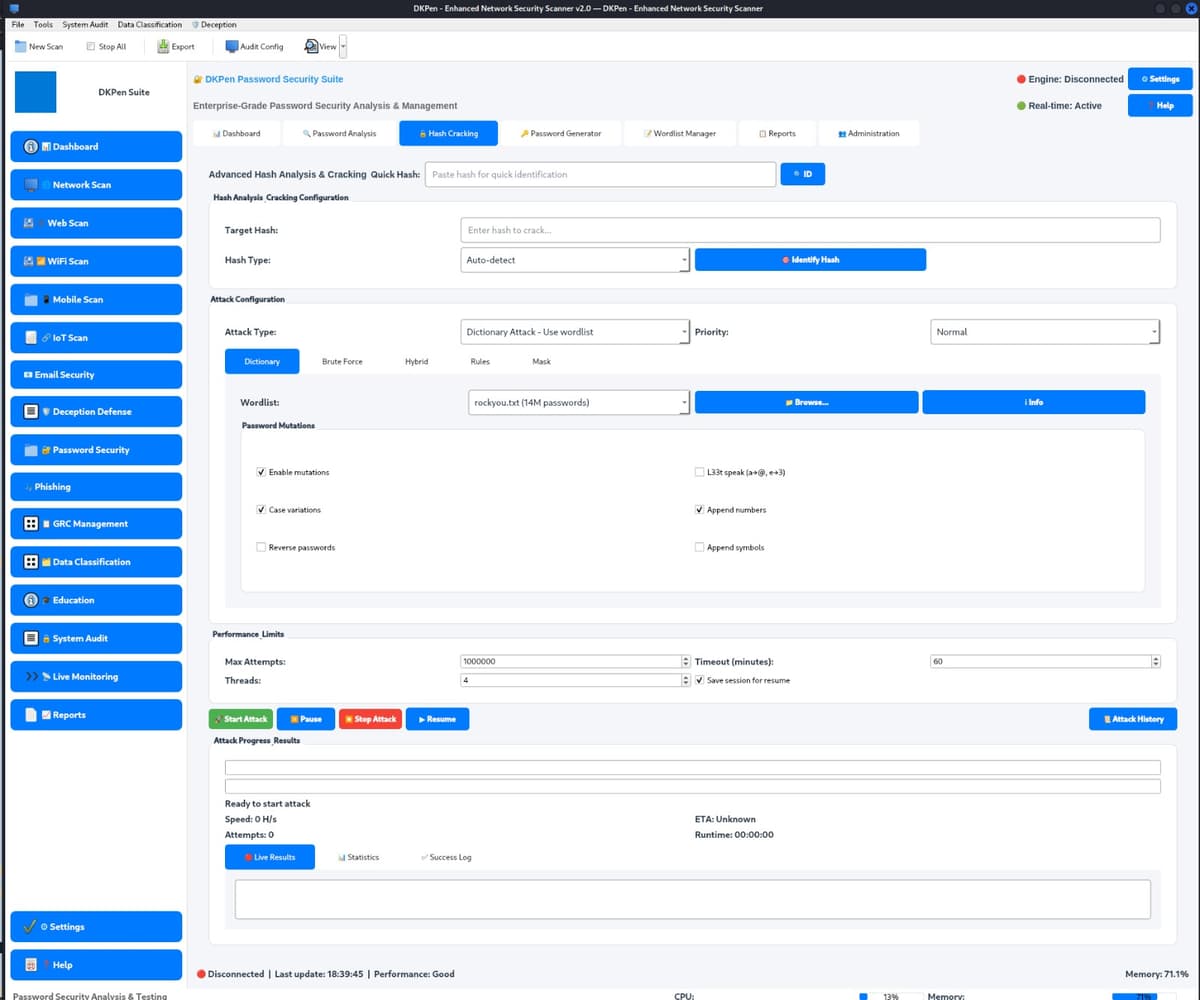Open the Hash Type dropdown
The image size is (1200, 1000).
tap(684, 259)
